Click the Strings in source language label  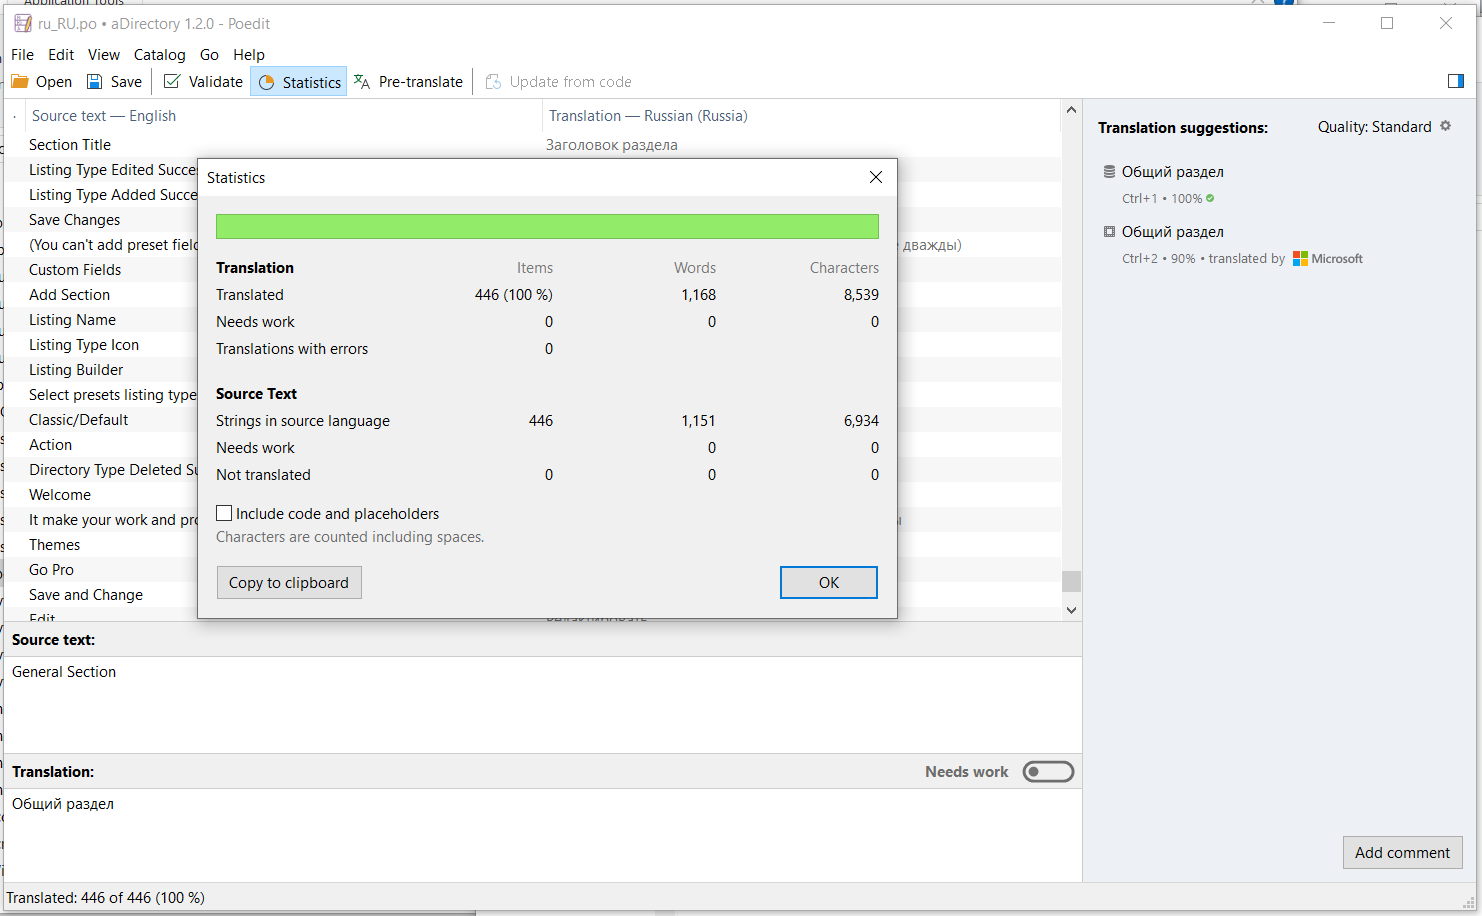303,421
